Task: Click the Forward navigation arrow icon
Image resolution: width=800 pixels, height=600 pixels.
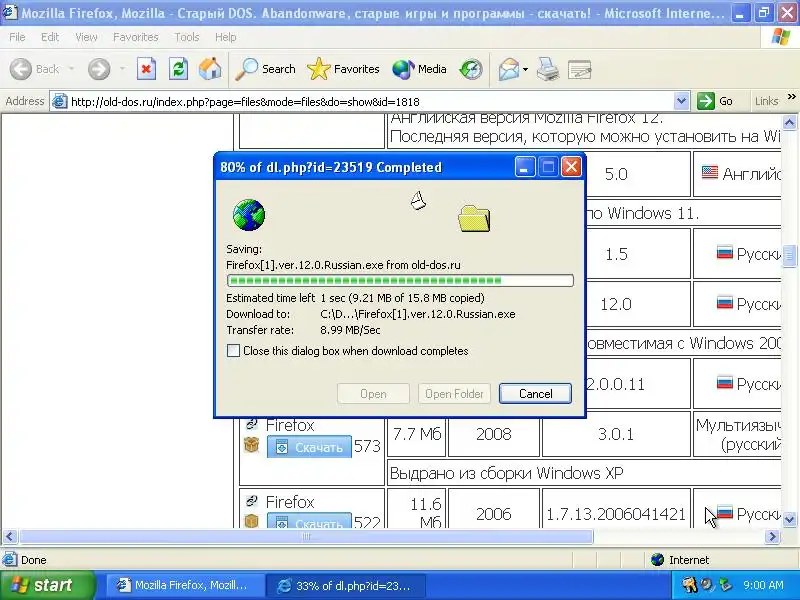Action: click(x=99, y=69)
